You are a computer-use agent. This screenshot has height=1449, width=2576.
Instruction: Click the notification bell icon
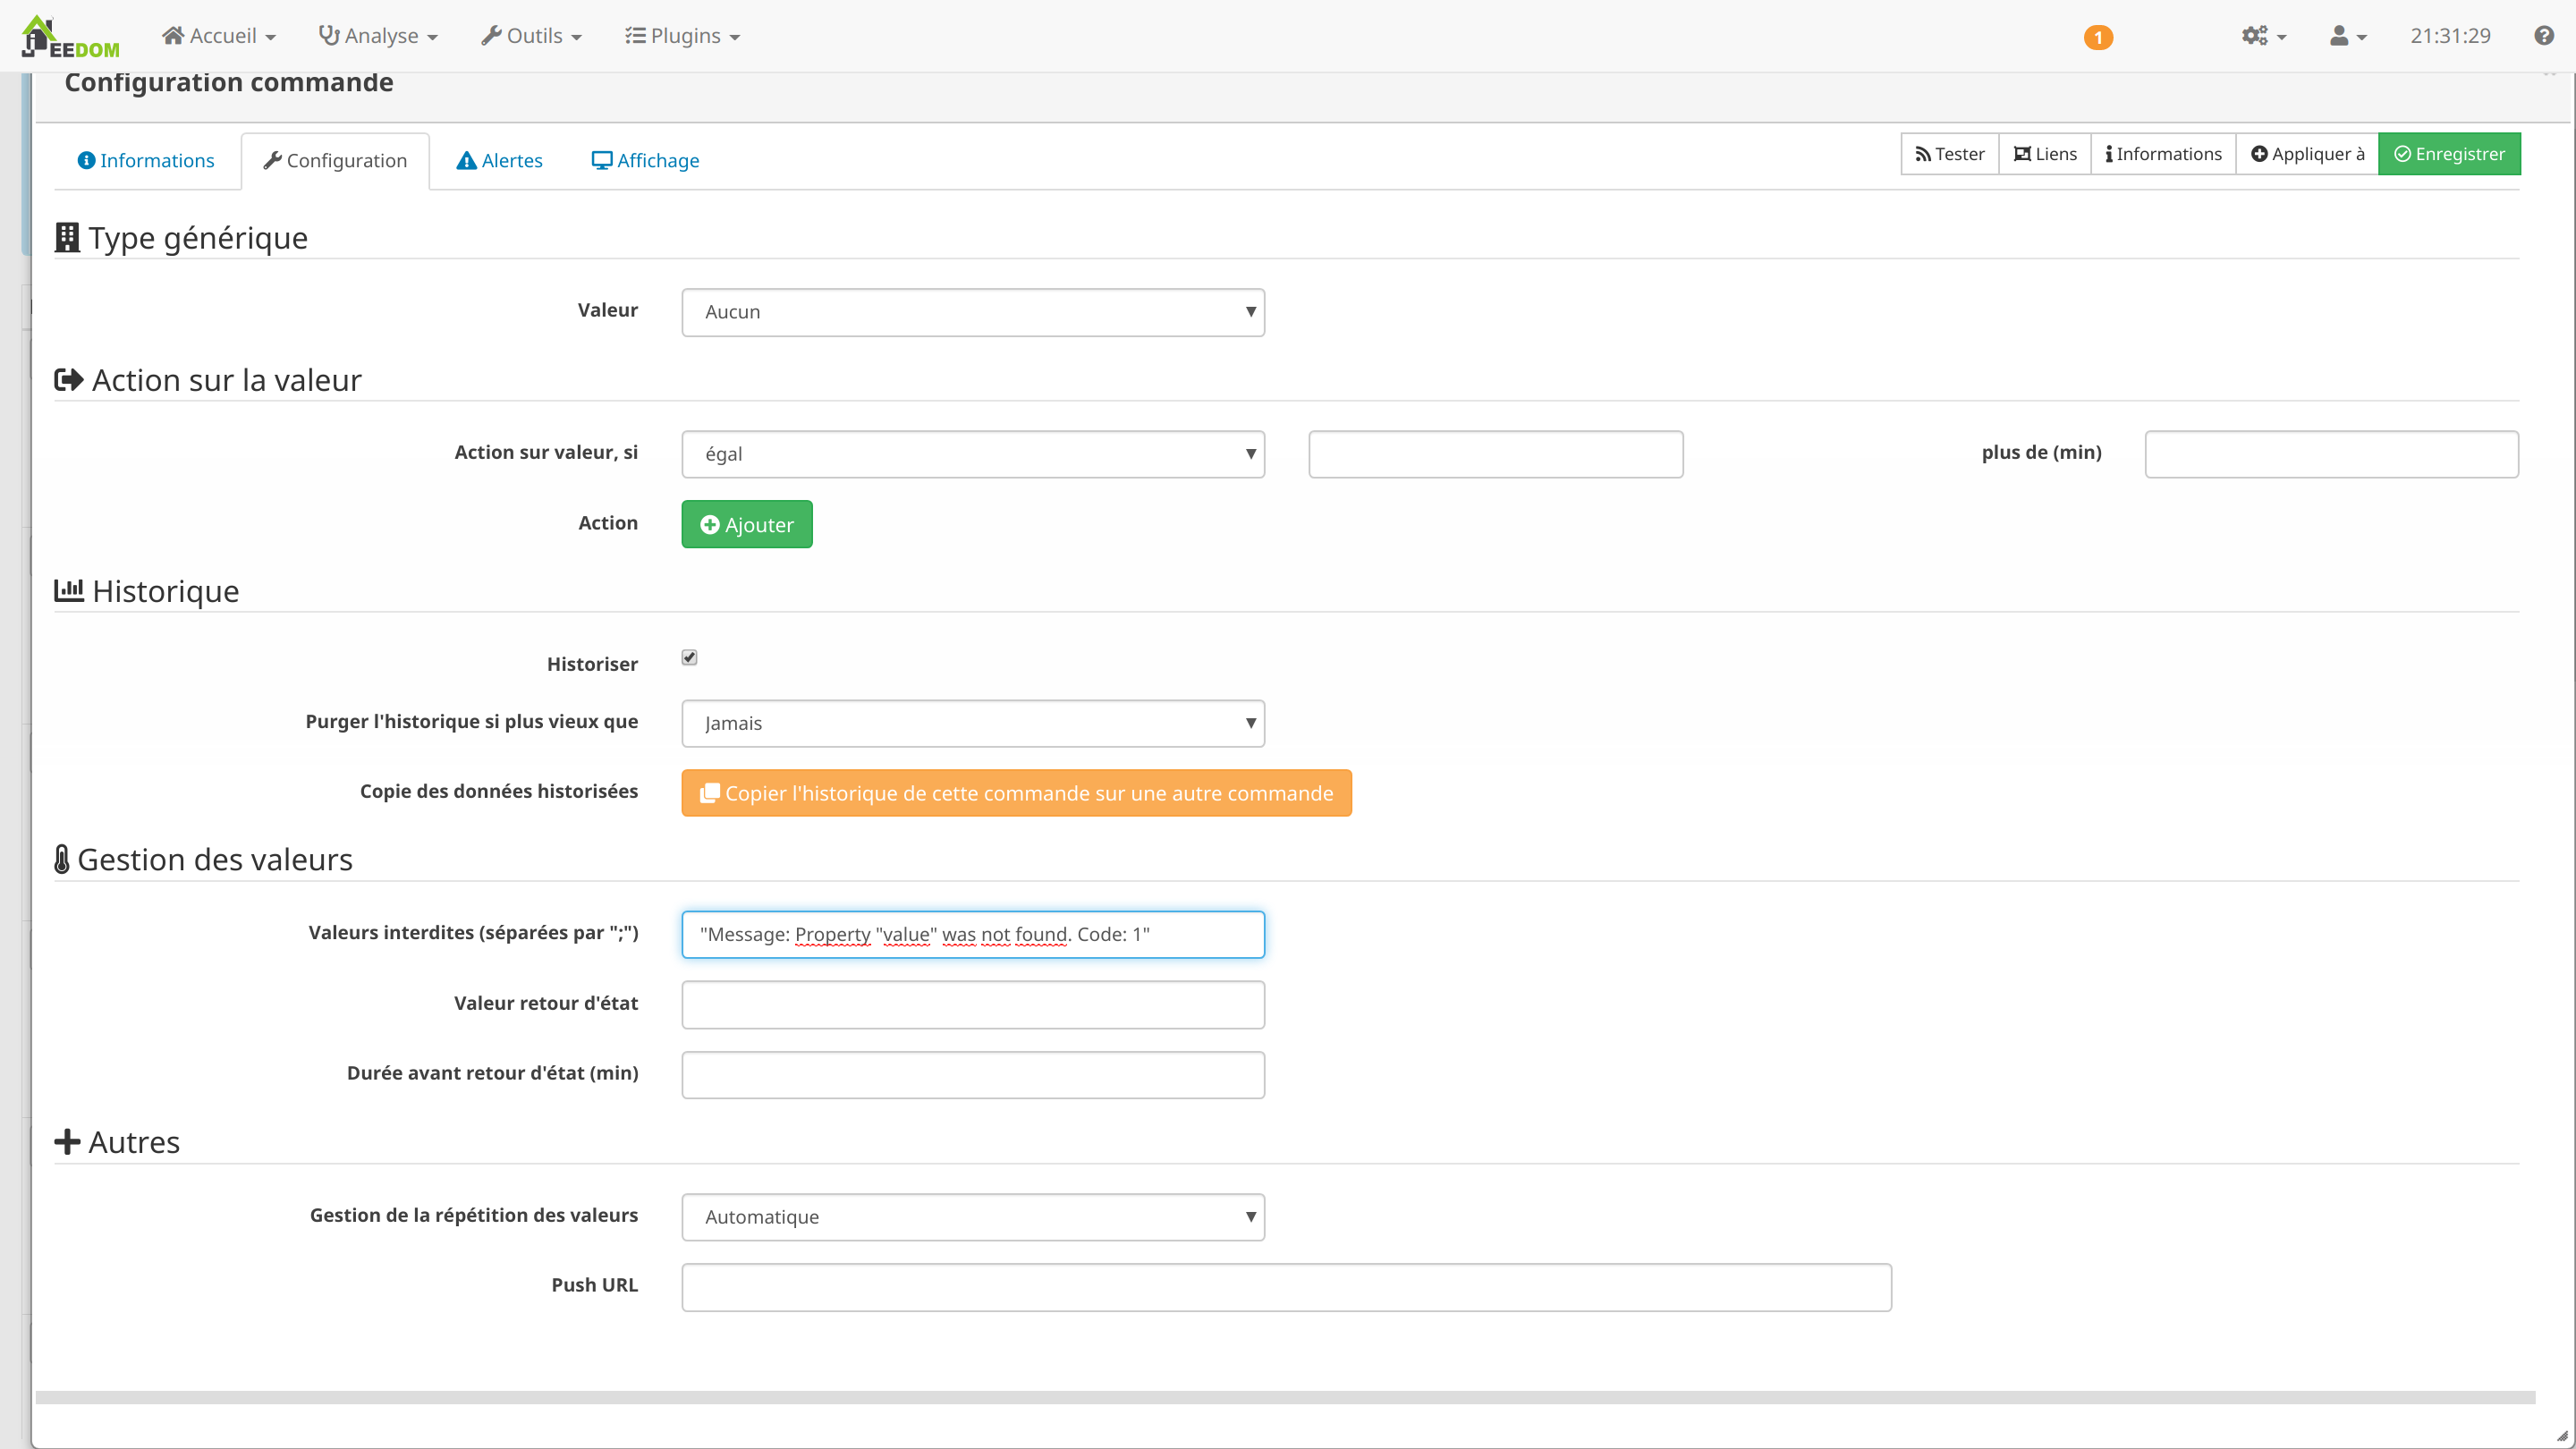(x=2097, y=36)
